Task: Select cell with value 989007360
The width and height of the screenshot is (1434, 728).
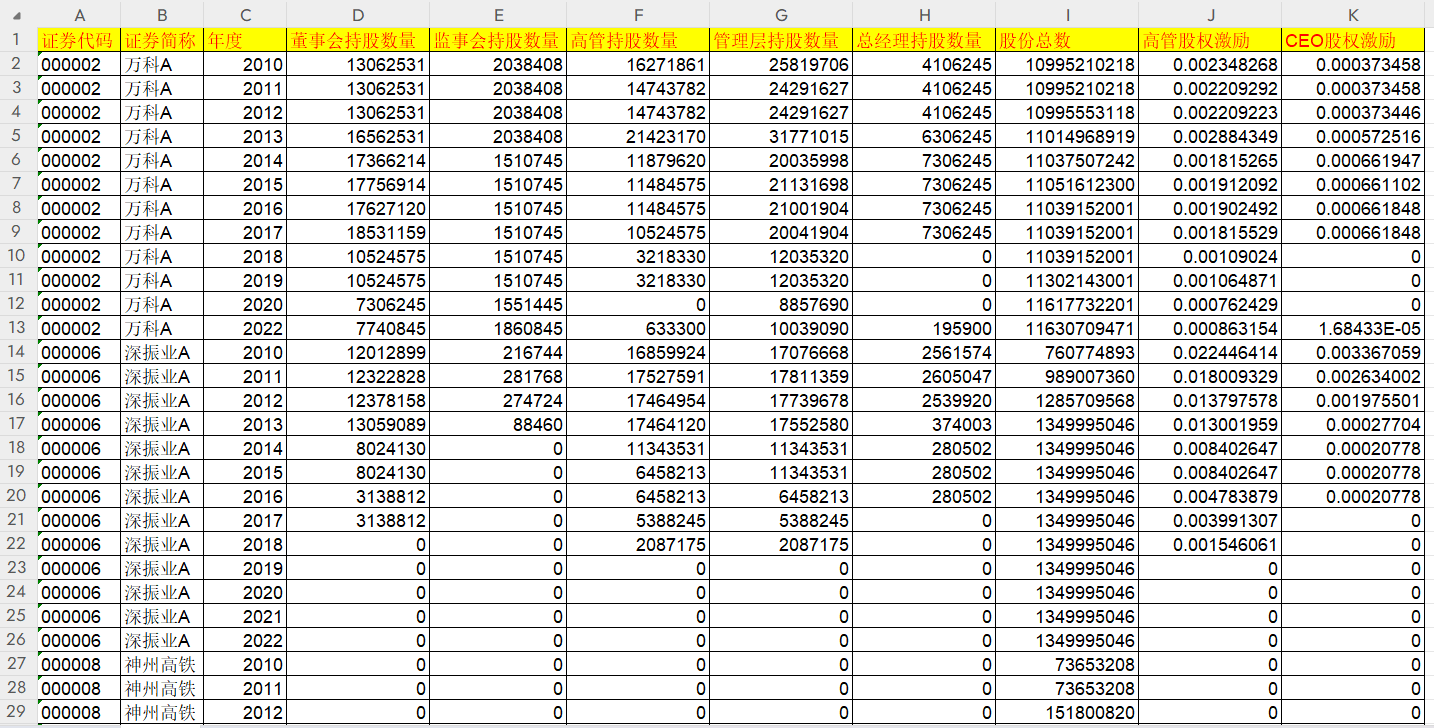Action: pyautogui.click(x=1067, y=376)
